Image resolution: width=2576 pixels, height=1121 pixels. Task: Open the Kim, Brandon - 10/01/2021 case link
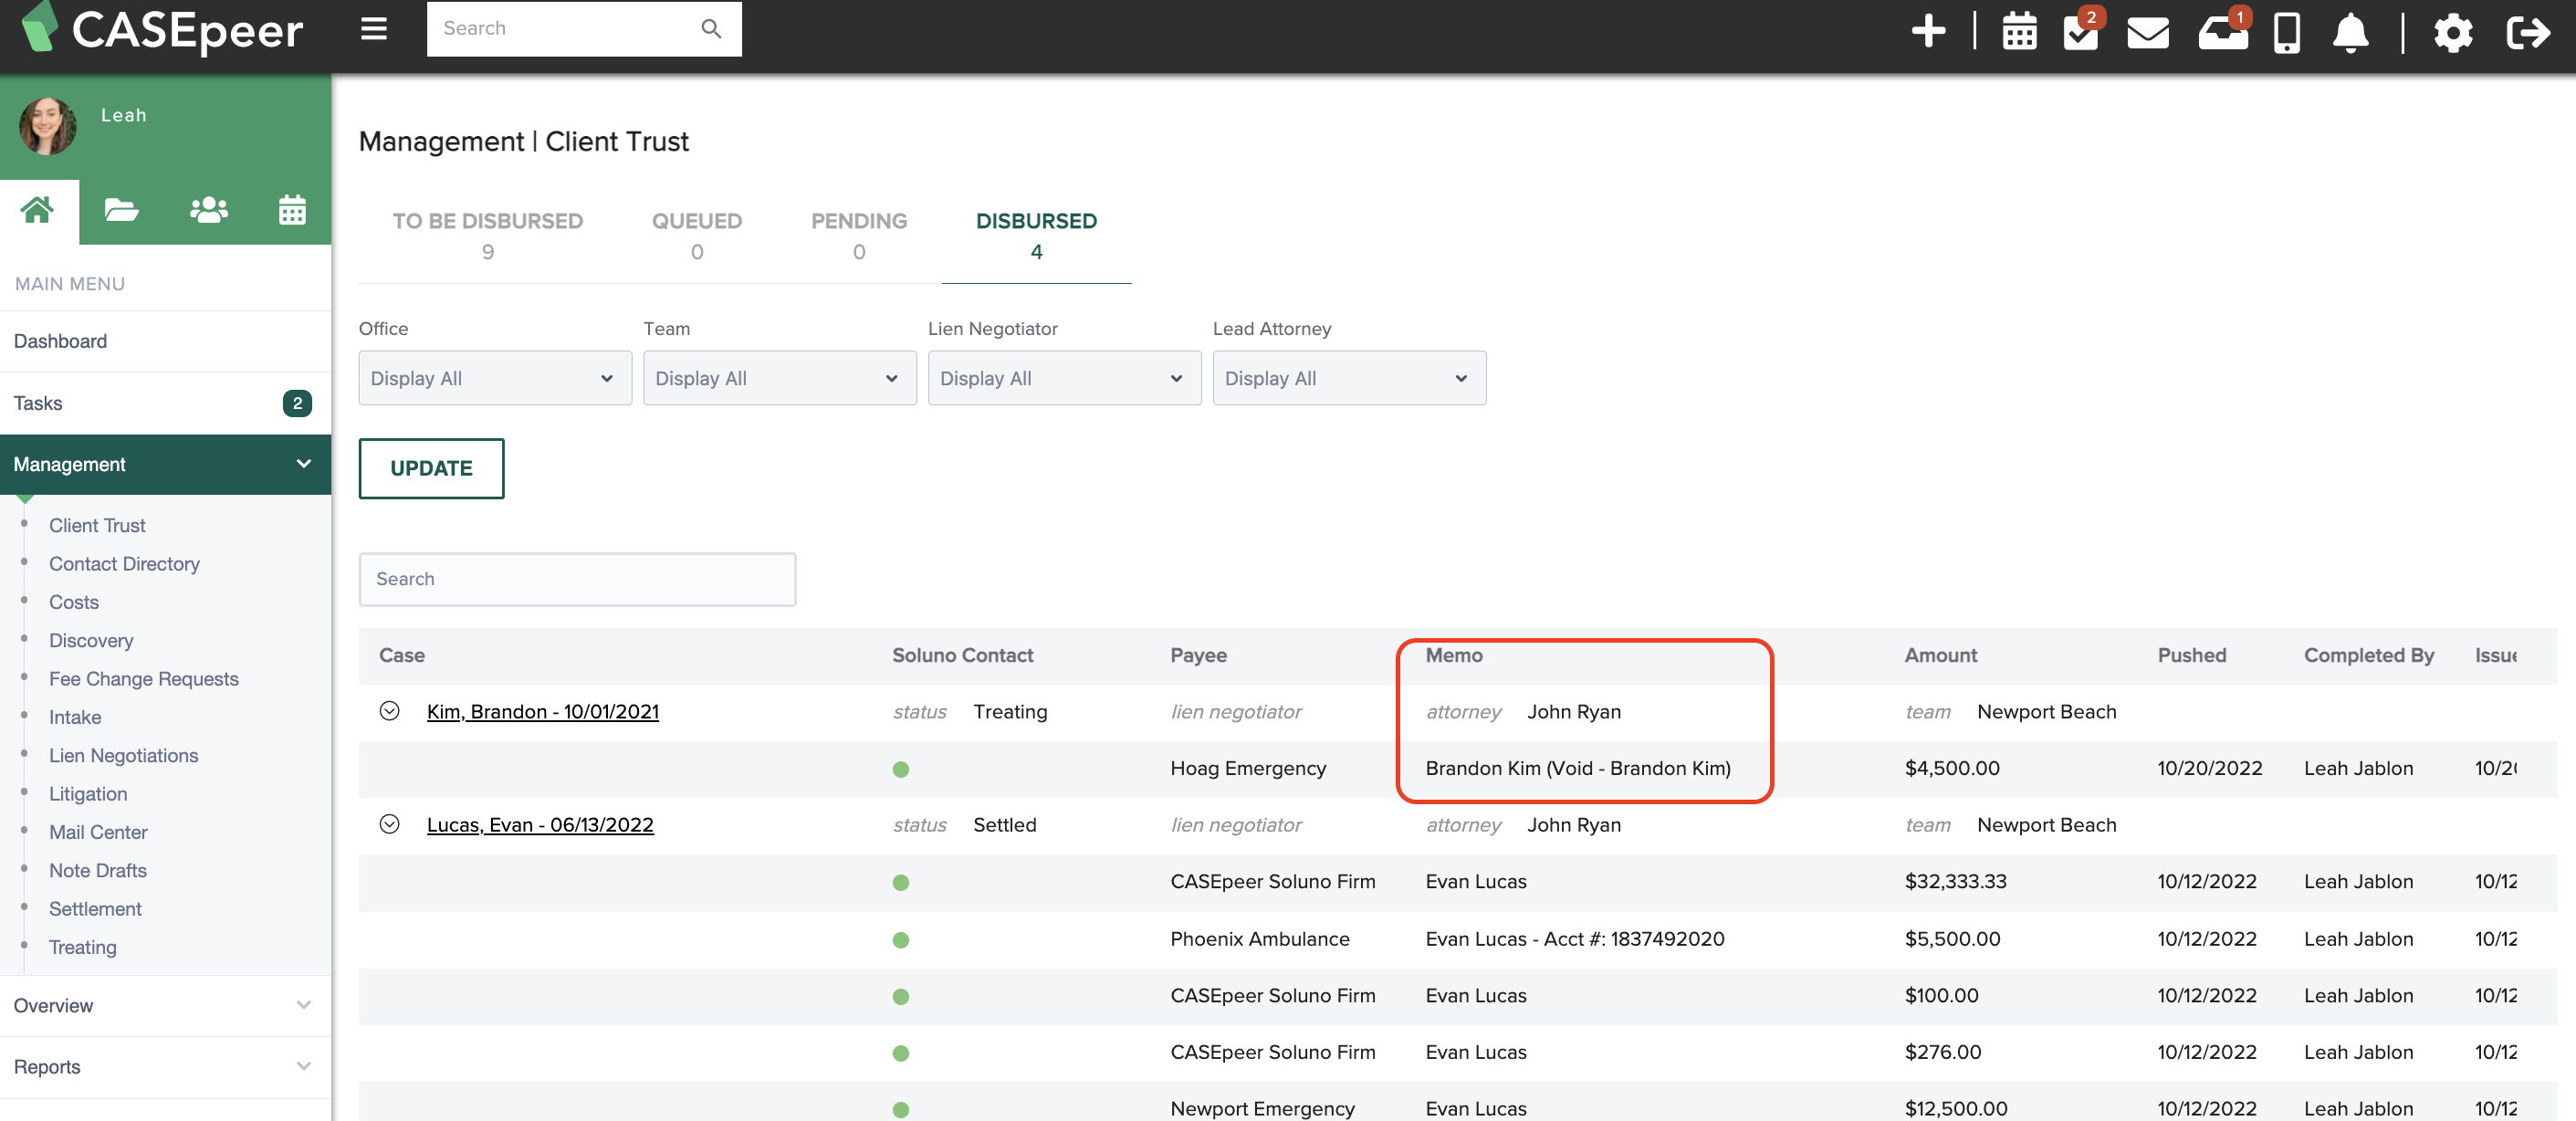(x=542, y=711)
